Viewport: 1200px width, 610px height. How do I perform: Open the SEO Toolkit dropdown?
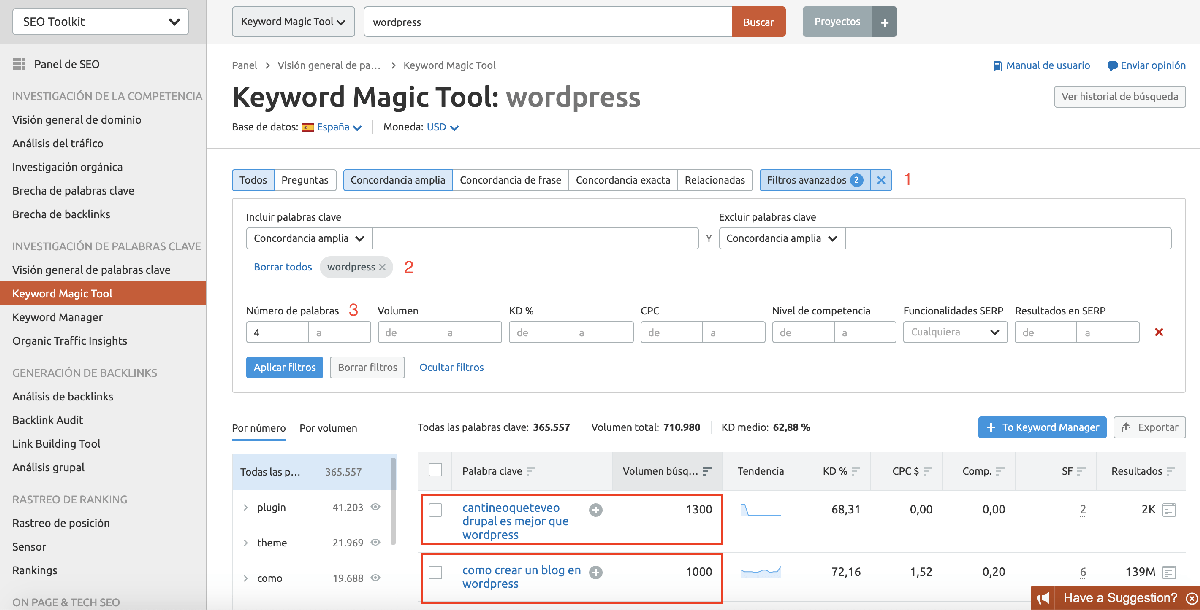(x=100, y=21)
